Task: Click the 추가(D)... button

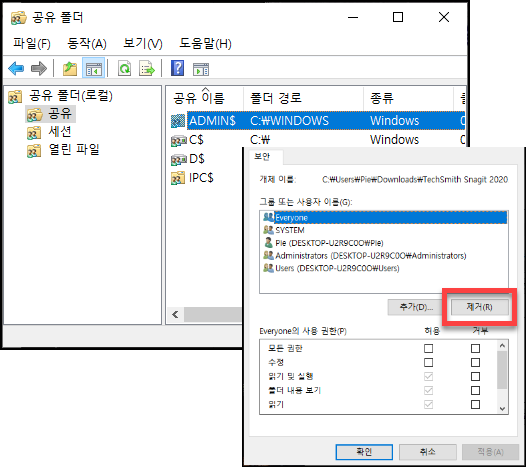Action: tap(416, 307)
